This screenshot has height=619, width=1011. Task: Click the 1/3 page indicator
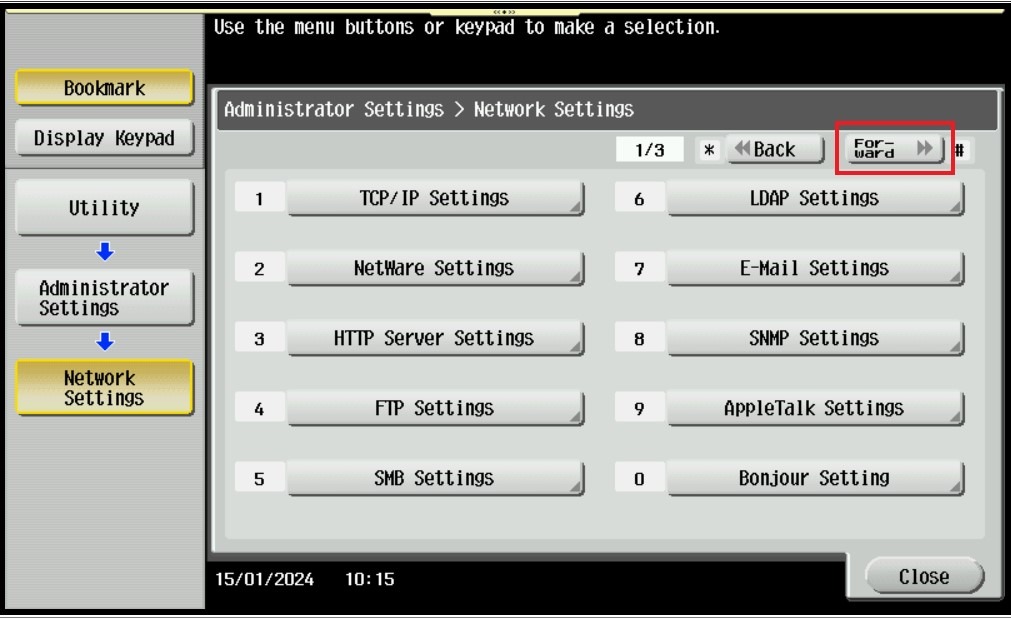click(650, 150)
